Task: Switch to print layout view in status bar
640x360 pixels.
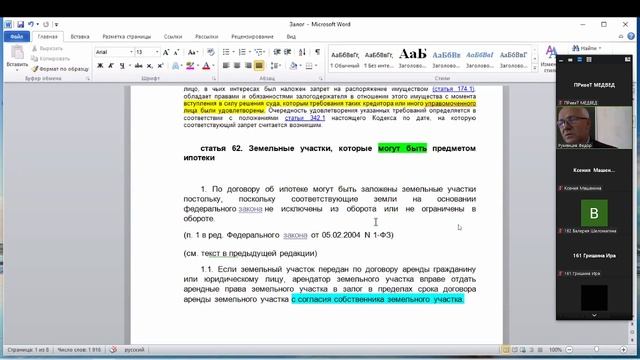Action: click(x=505, y=350)
